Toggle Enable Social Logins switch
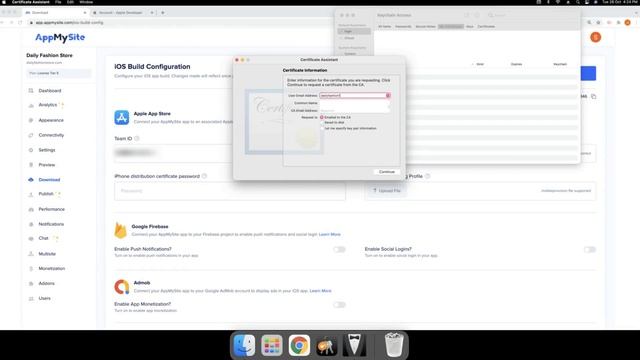 [589, 249]
